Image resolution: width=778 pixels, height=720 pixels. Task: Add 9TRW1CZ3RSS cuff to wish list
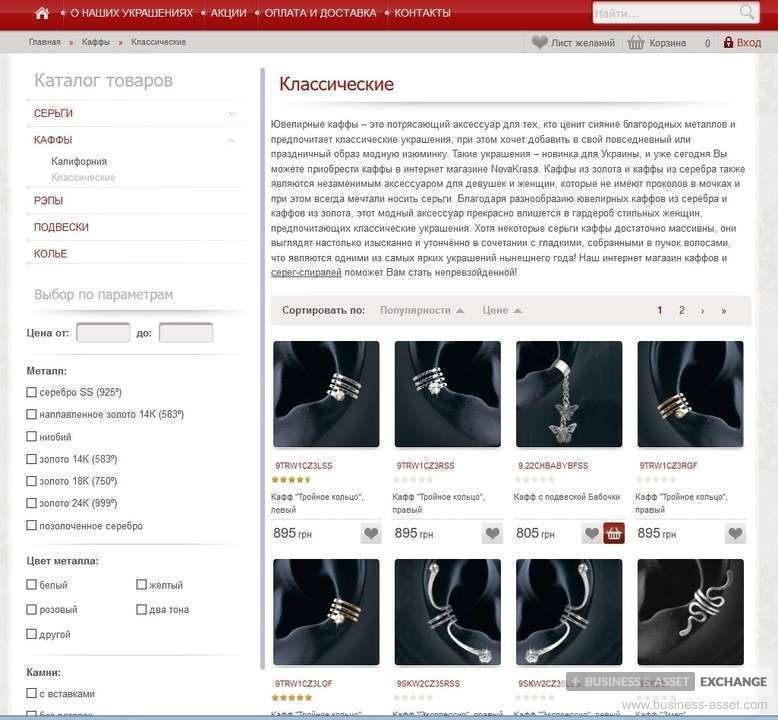point(492,533)
